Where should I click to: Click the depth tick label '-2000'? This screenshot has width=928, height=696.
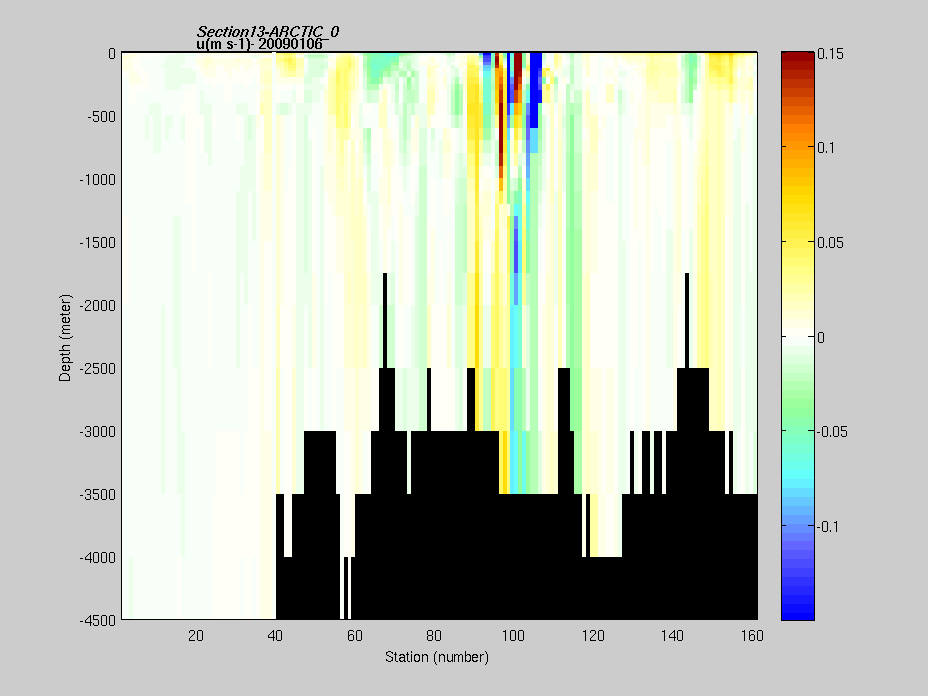[x=98, y=306]
